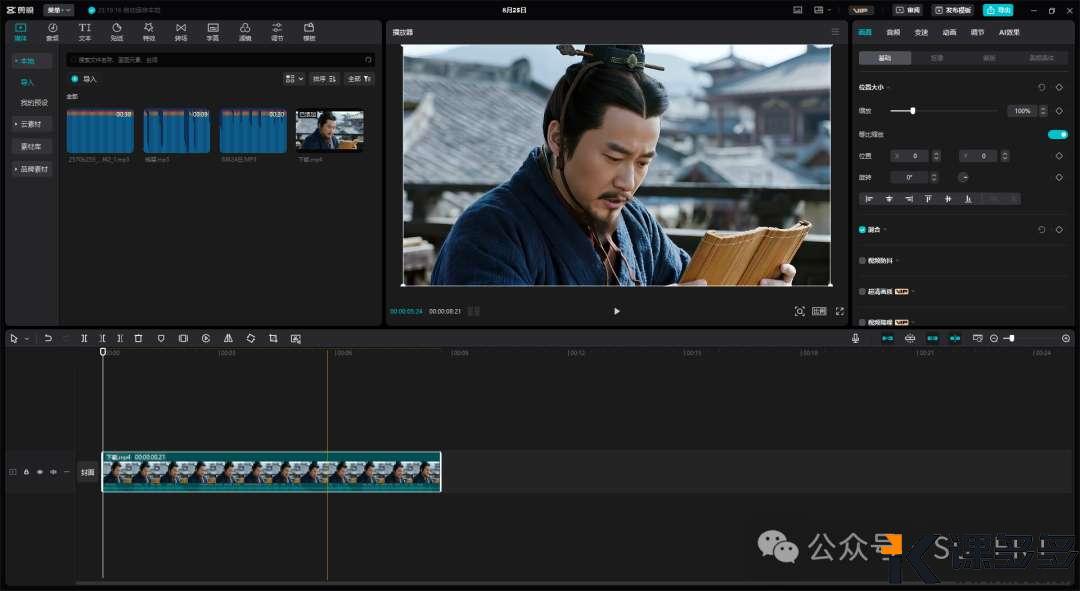Click the undo arrow in timeline toolbar
Viewport: 1080px width, 591px height.
point(48,339)
